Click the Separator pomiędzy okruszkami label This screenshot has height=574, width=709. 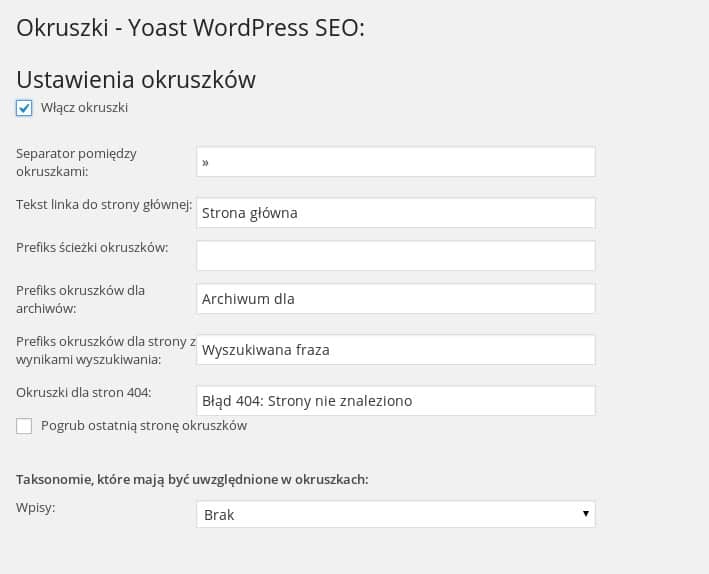click(x=76, y=162)
